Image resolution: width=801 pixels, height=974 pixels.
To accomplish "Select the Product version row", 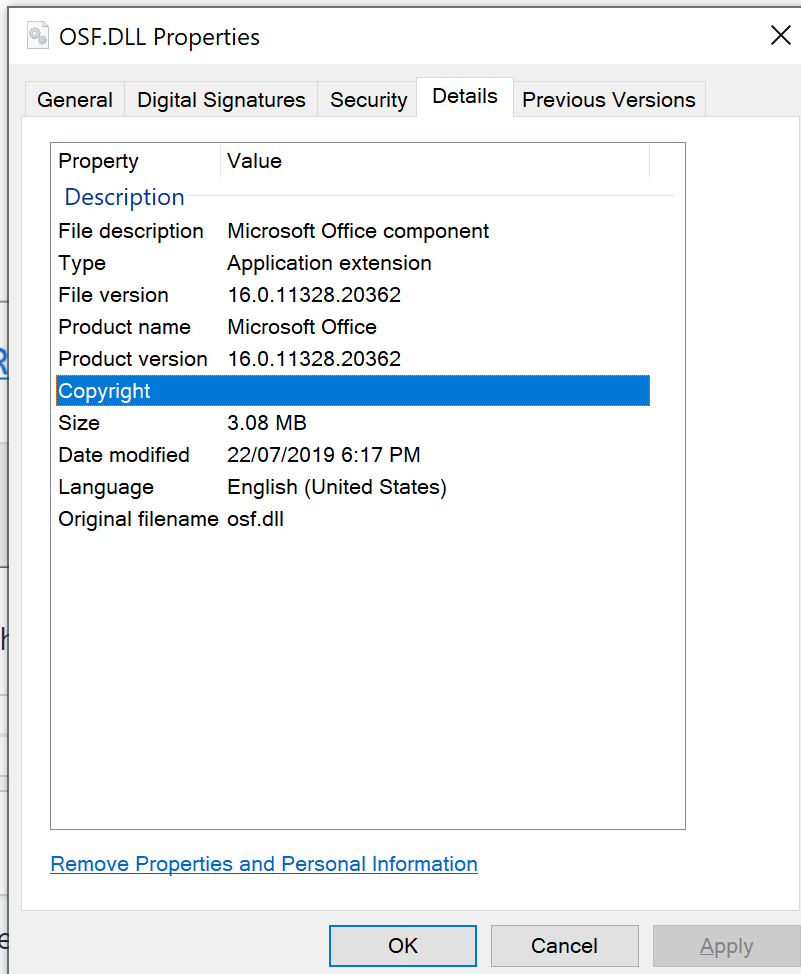I will [x=353, y=359].
